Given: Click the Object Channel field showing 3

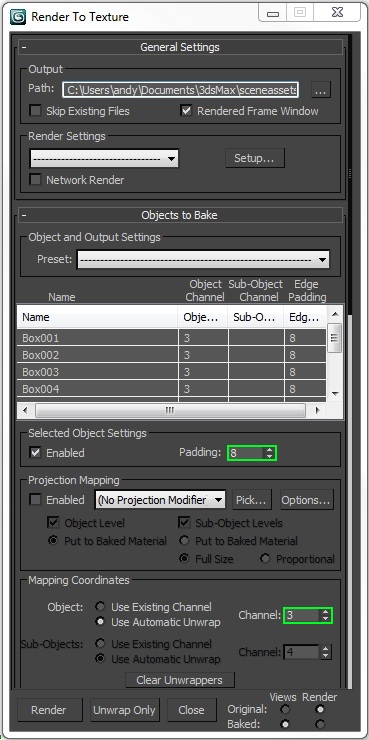Looking at the screenshot, I should pyautogui.click(x=302, y=615).
